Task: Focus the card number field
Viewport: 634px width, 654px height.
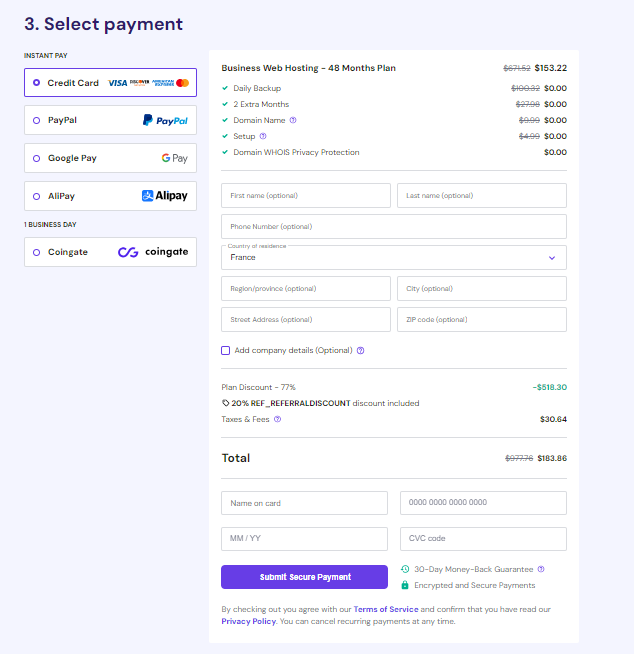Action: pyautogui.click(x=483, y=503)
